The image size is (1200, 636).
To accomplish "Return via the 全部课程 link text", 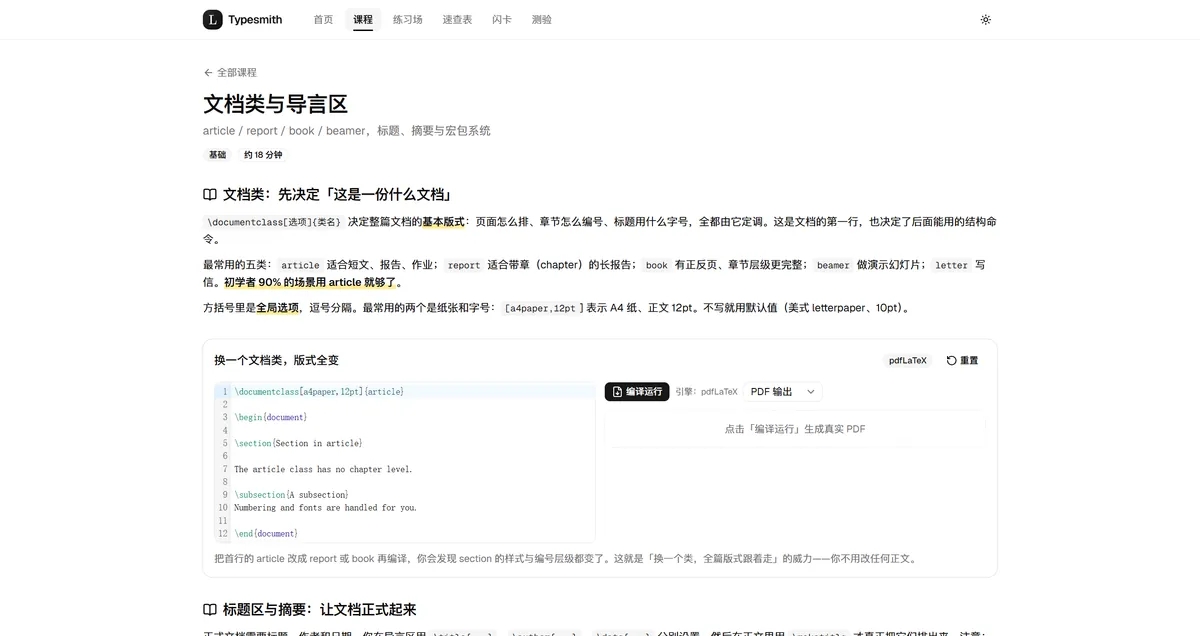I will pos(237,72).
